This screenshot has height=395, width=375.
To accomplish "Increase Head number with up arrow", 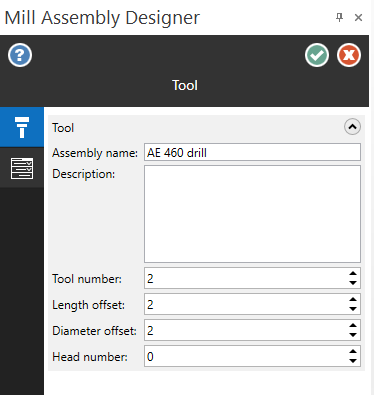I will pos(353,352).
